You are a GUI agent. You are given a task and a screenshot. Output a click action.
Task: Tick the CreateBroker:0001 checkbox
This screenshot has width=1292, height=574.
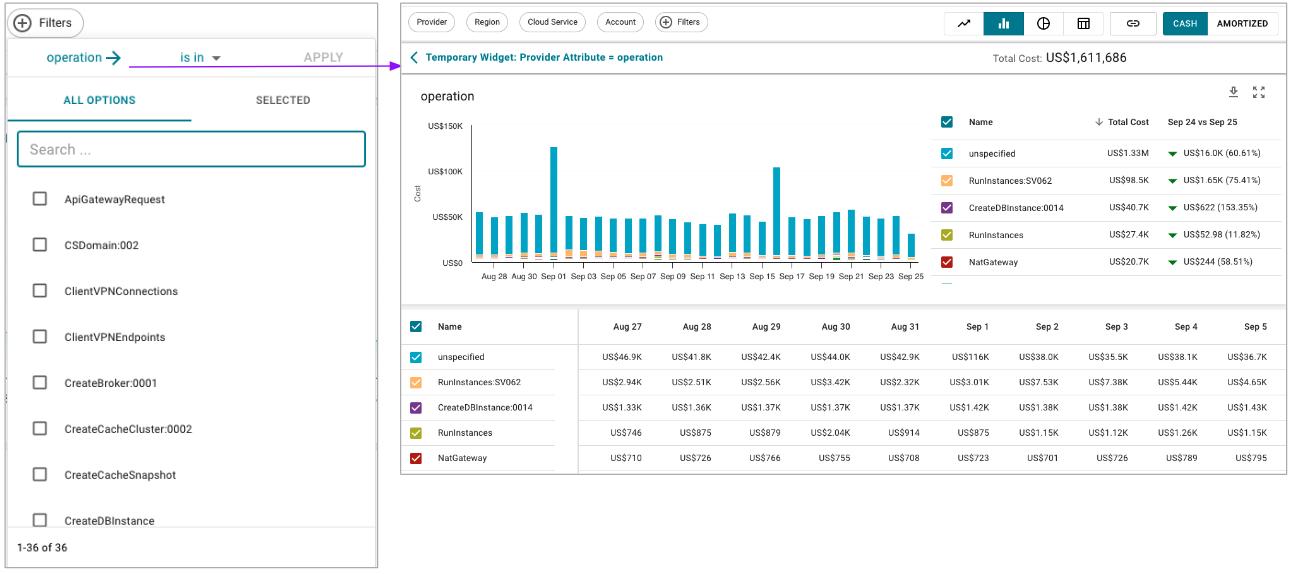(x=40, y=383)
